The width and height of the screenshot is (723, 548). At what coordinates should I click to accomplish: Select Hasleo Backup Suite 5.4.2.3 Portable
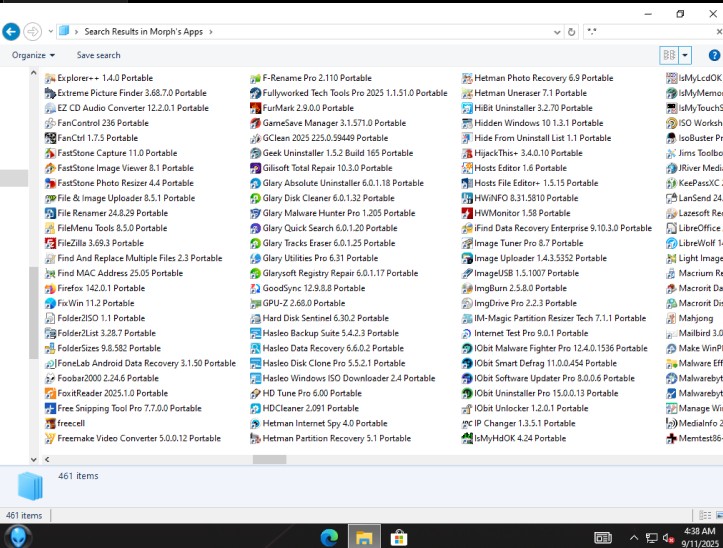[325, 333]
